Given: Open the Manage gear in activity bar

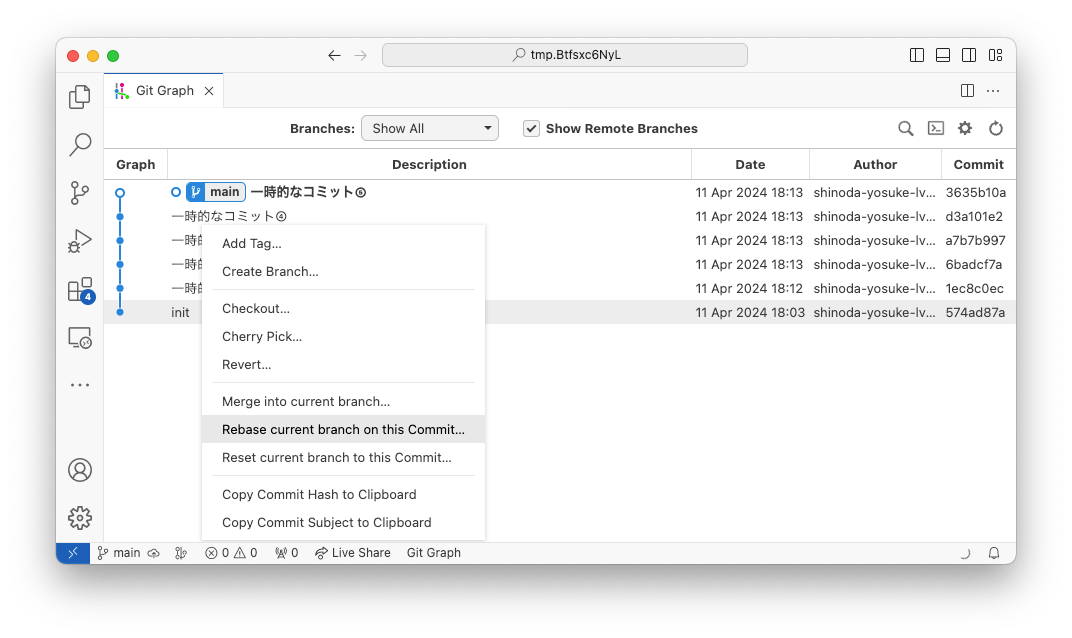Looking at the screenshot, I should point(80,518).
